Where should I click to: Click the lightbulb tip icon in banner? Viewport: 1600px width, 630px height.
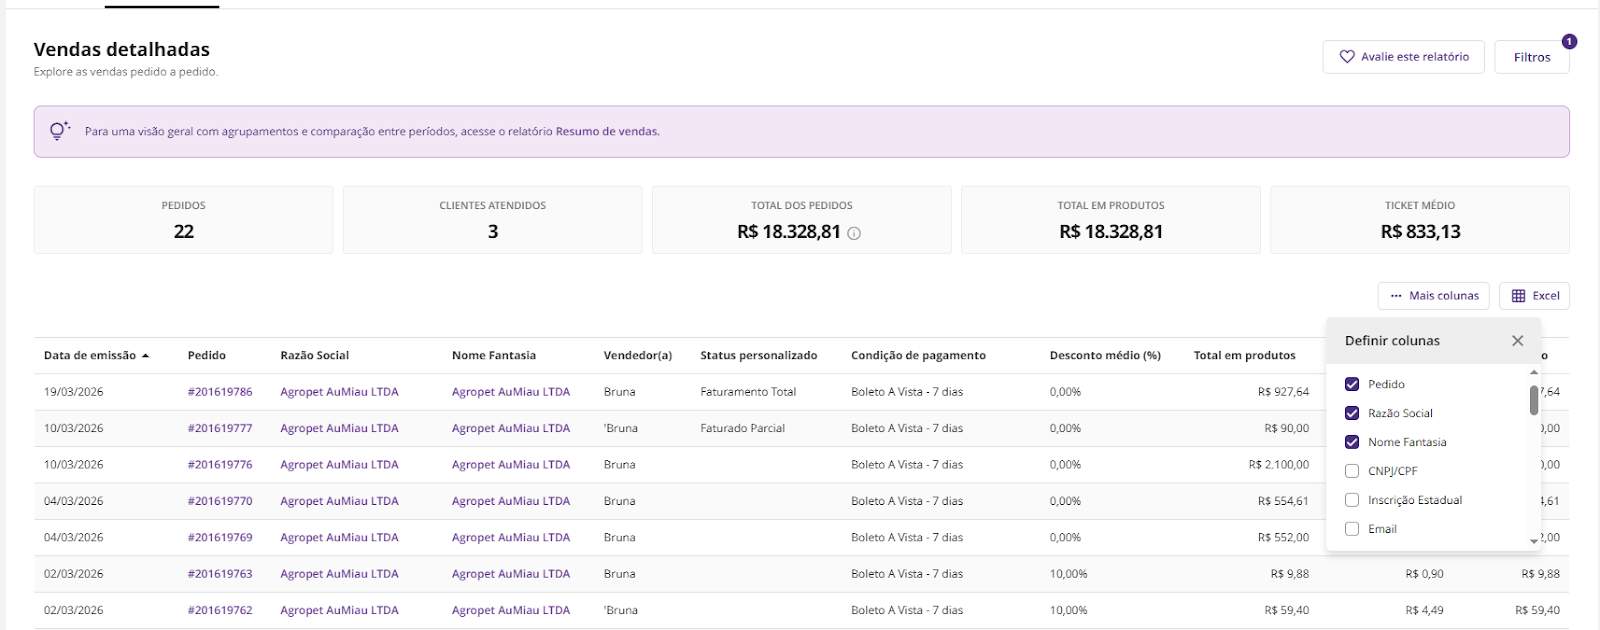pyautogui.click(x=59, y=131)
